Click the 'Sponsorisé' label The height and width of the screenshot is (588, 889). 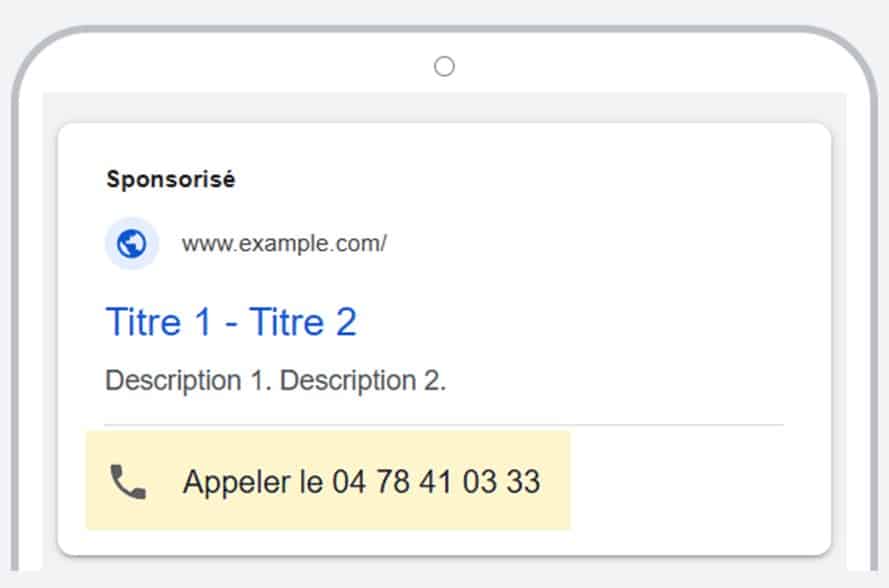171,179
